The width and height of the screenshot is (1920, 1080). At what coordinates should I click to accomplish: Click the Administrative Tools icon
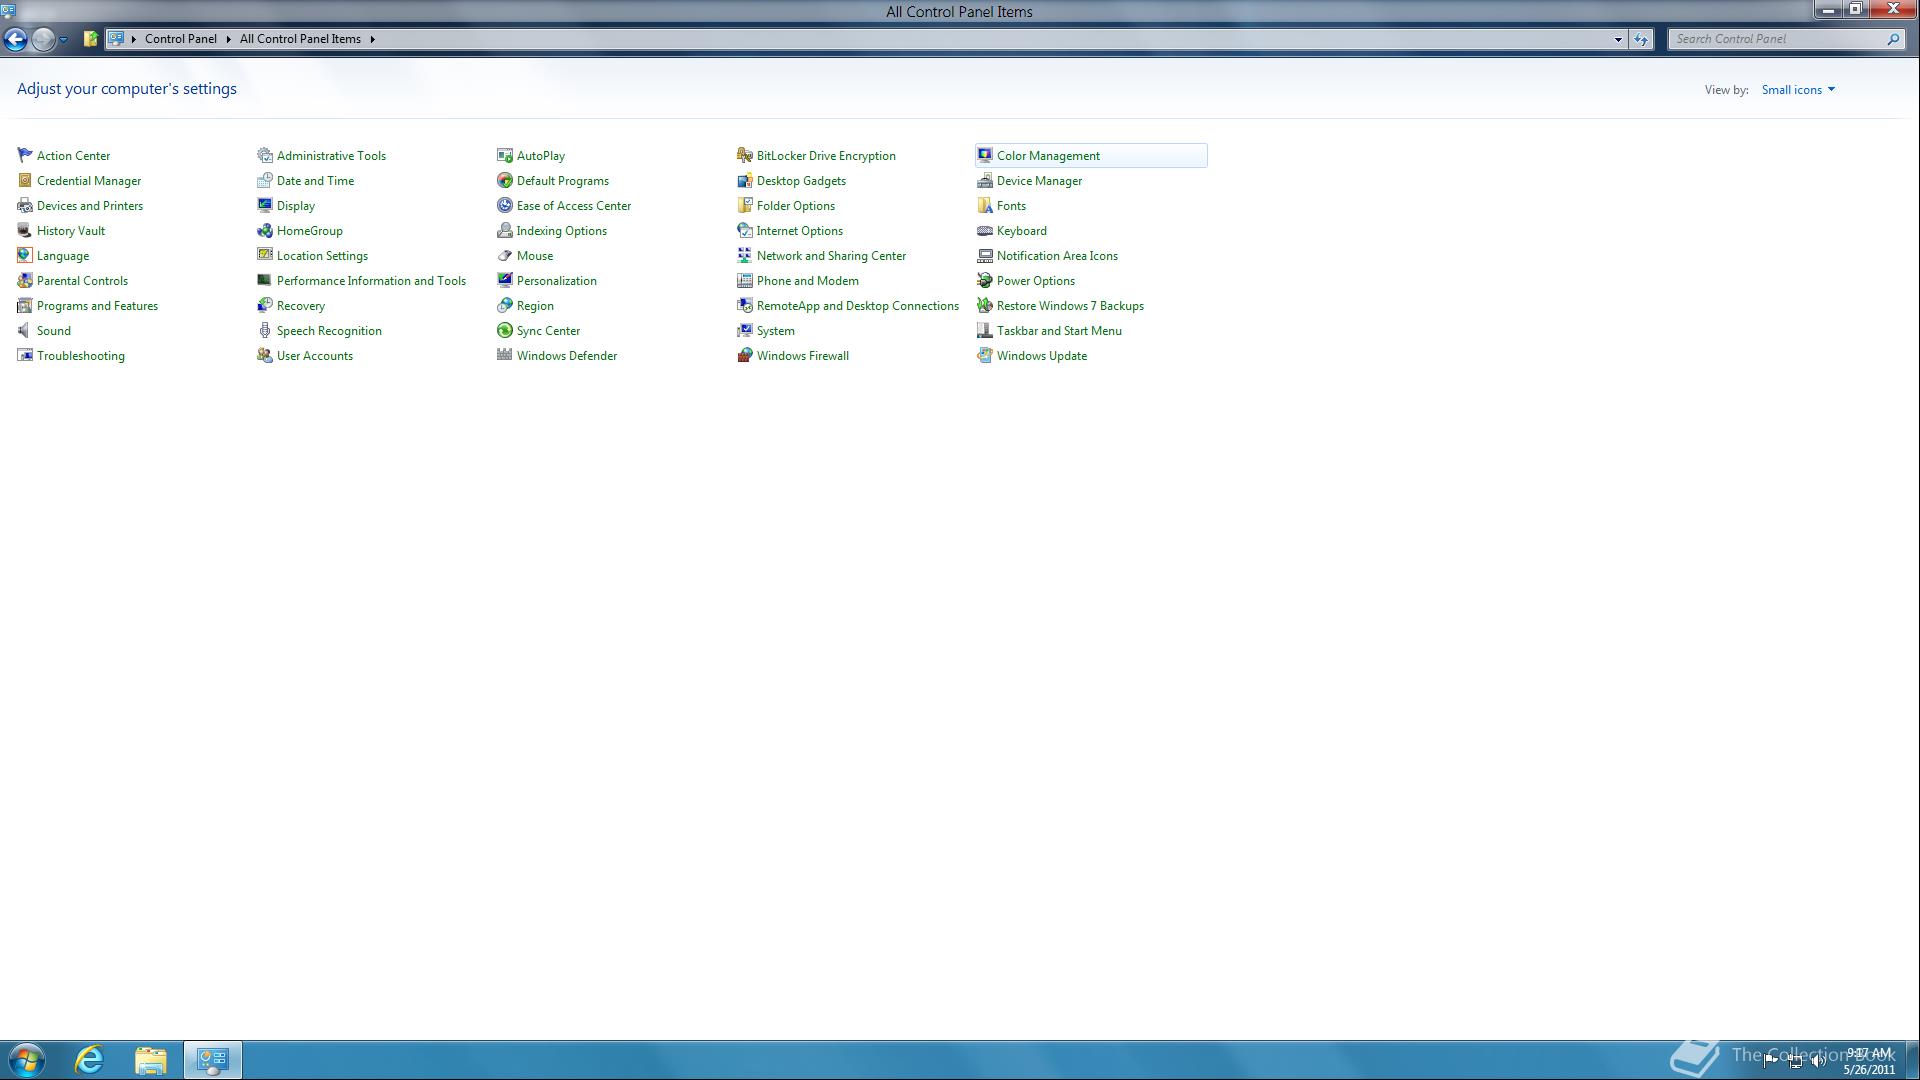(265, 155)
